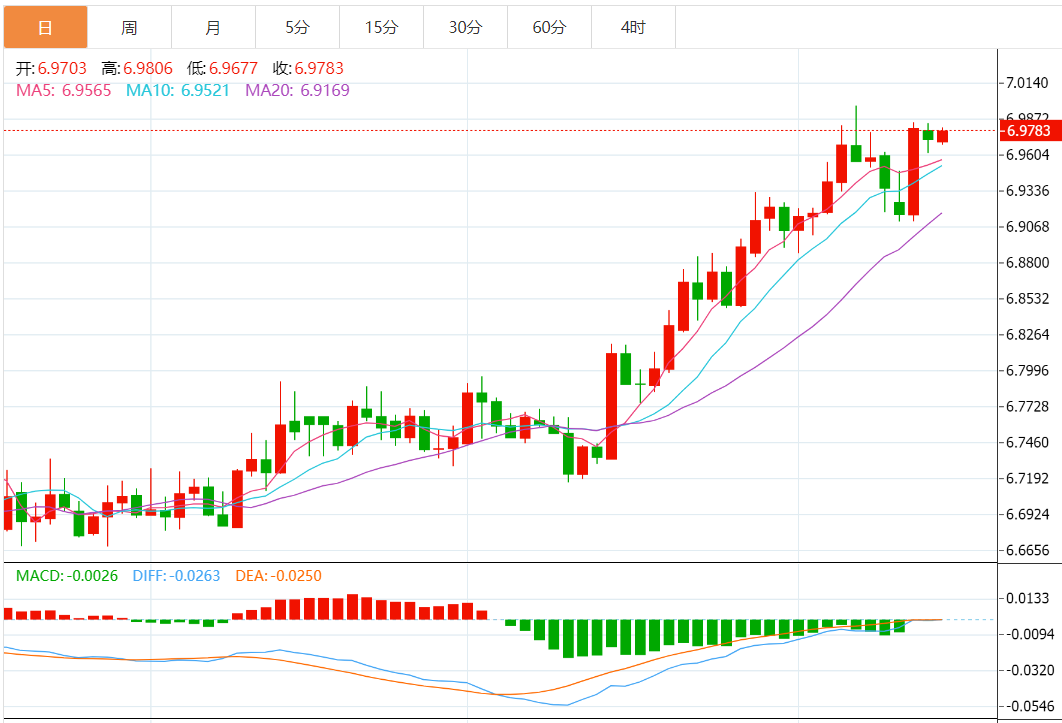Click the 6.9604 price axis label
The image size is (1062, 723).
[x=1027, y=154]
